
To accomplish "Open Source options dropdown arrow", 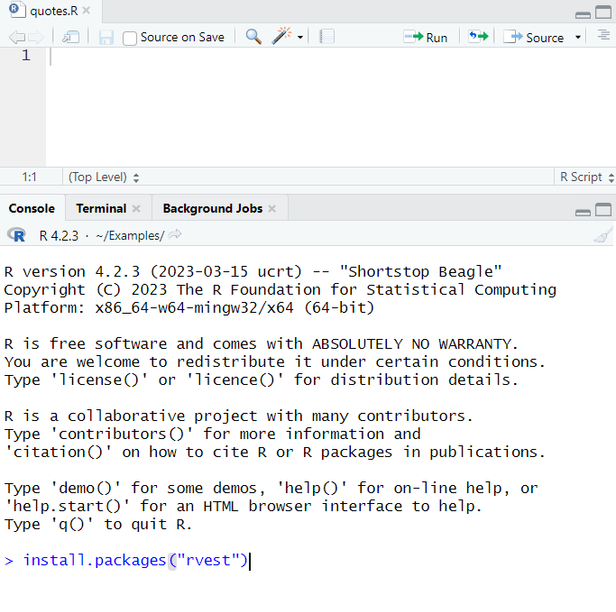I will [578, 37].
